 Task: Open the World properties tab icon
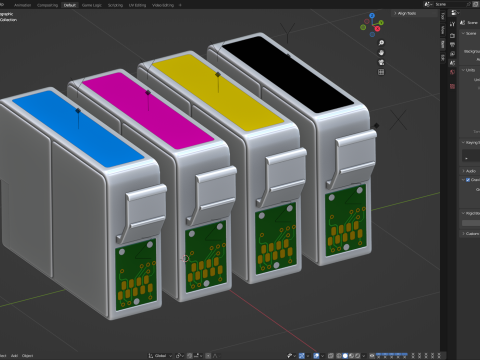[x=452, y=72]
